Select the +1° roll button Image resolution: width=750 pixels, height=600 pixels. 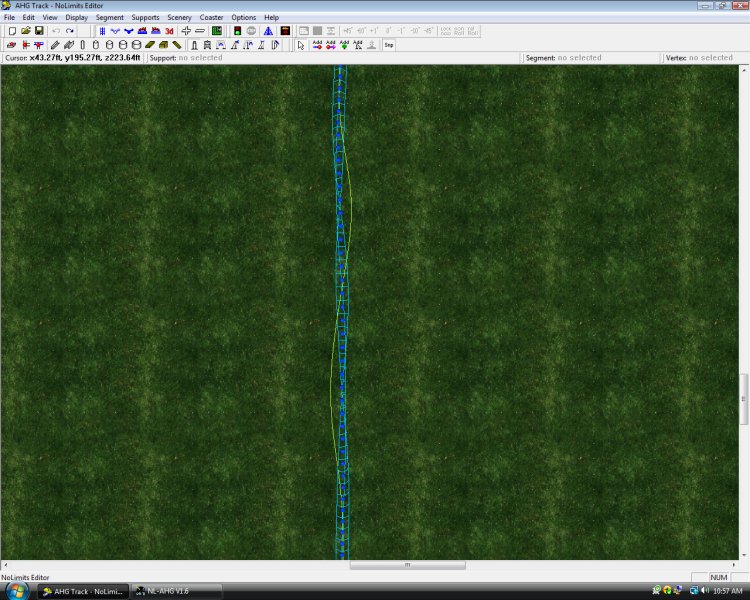point(375,31)
